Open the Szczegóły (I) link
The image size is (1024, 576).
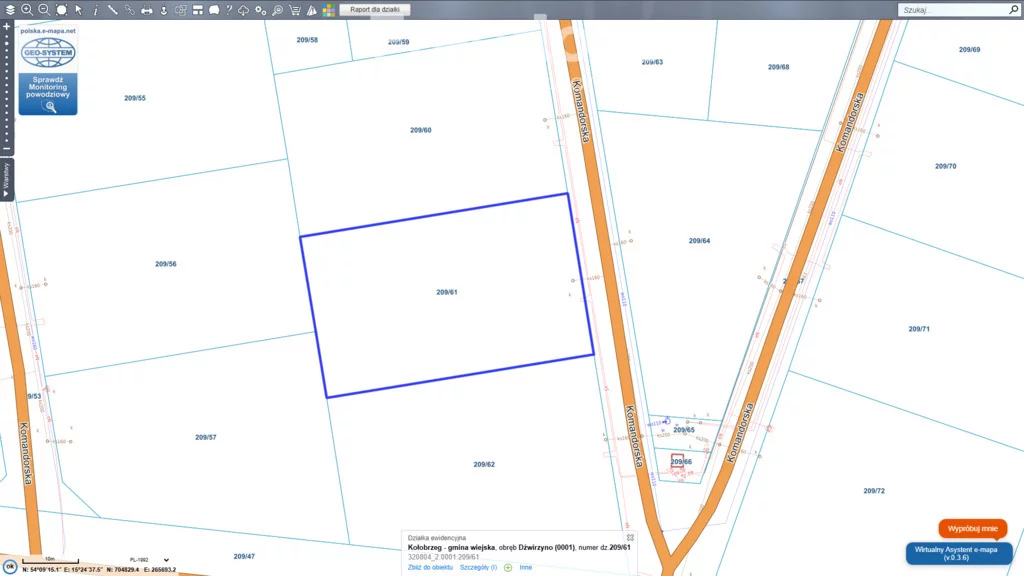click(478, 567)
